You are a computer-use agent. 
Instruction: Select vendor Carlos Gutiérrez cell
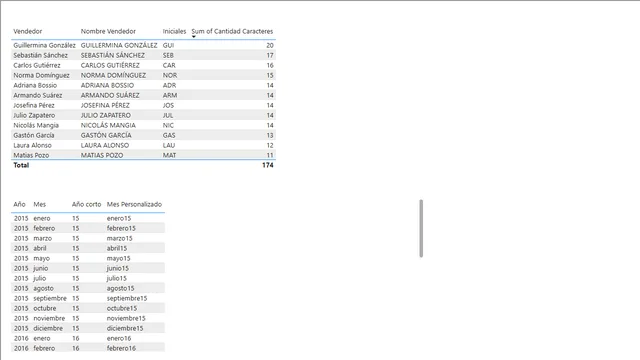coord(37,65)
